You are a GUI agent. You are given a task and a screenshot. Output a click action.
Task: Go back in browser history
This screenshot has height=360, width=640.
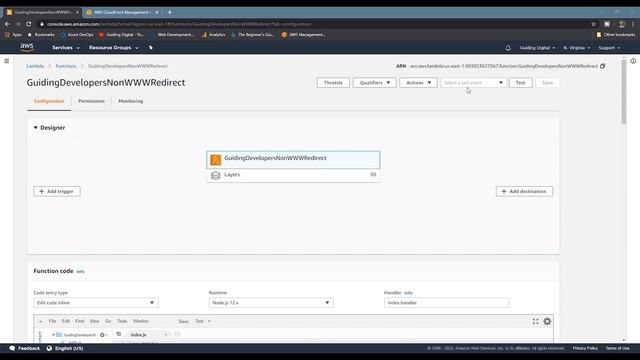(8, 24)
